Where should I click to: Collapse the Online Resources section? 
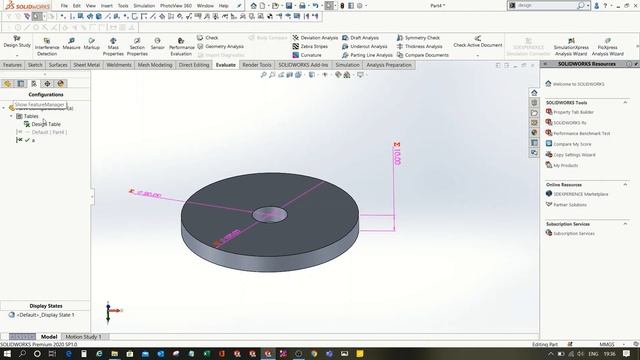coord(625,184)
